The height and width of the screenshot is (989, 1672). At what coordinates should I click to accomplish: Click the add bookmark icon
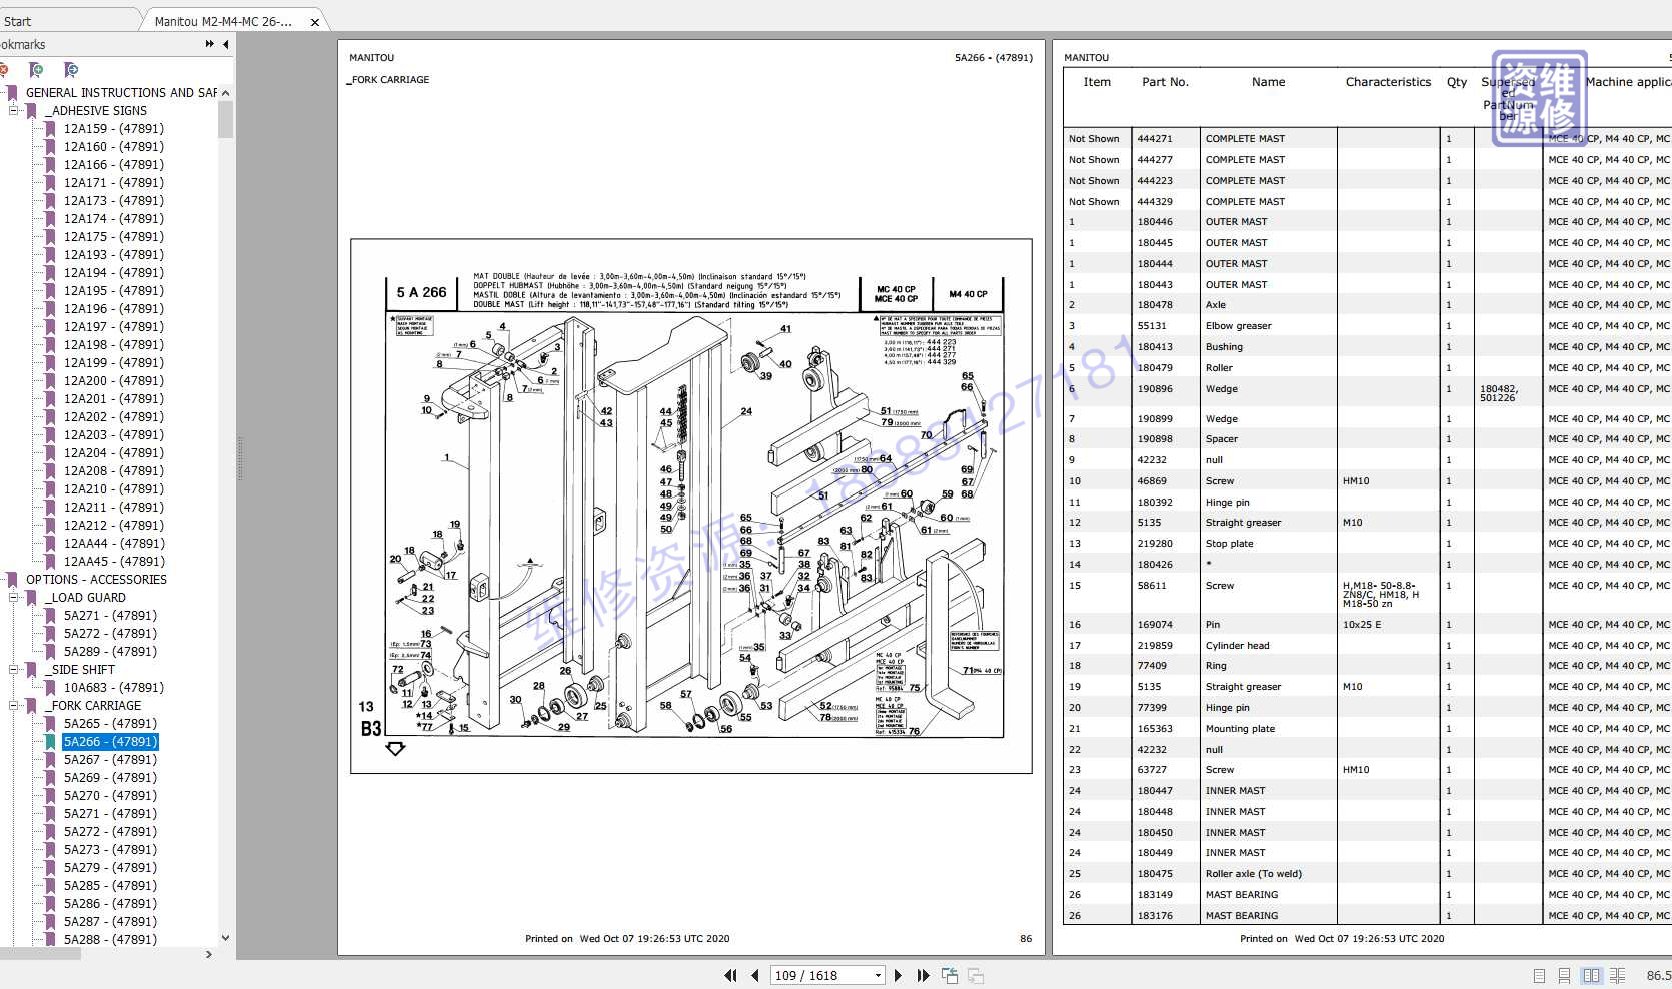coord(37,69)
